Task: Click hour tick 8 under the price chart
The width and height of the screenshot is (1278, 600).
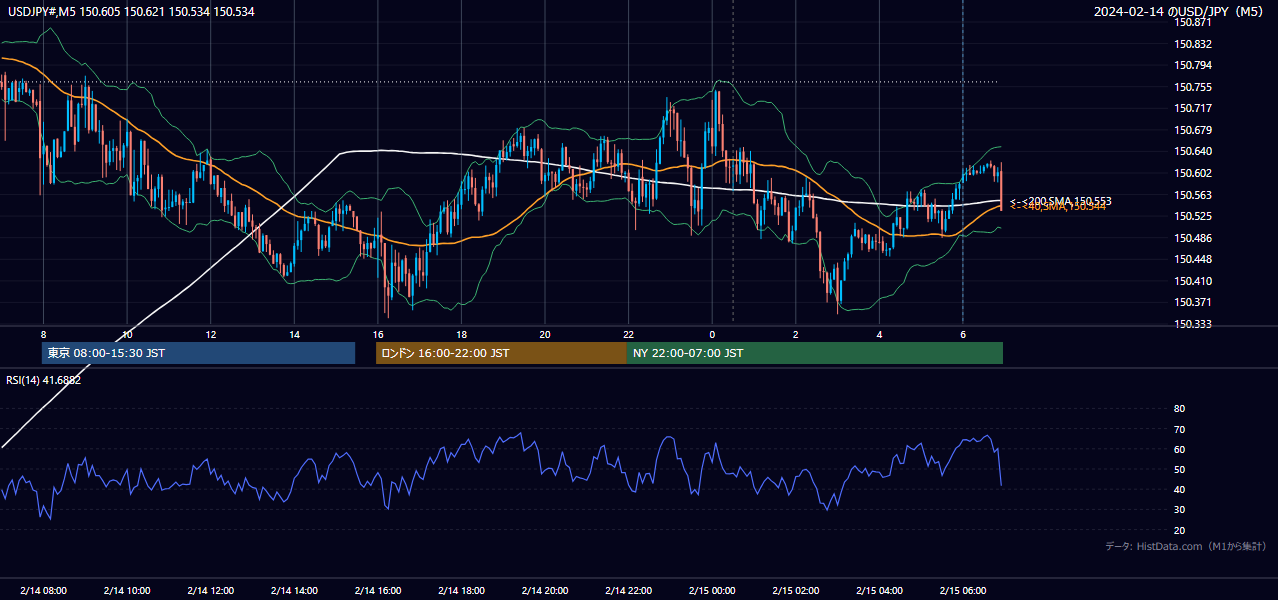Action: (x=43, y=334)
